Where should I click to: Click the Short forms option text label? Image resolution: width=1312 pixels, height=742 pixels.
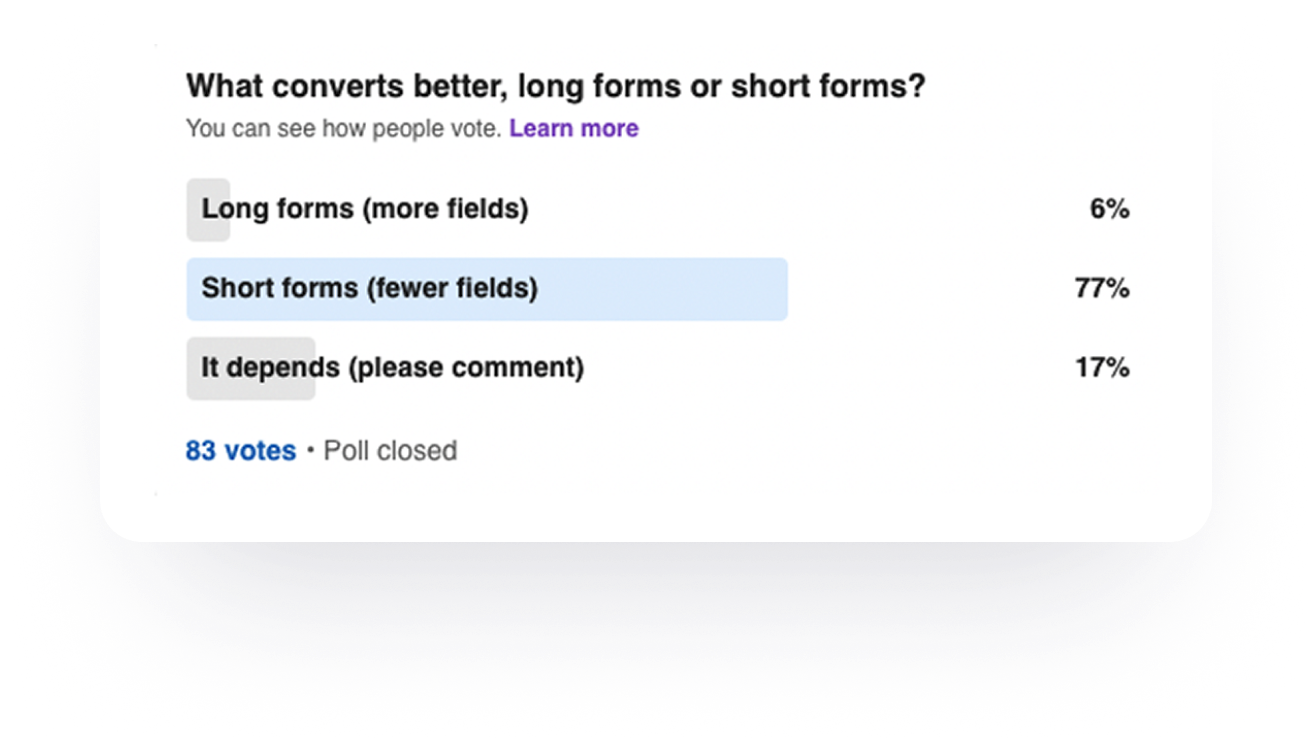point(370,289)
